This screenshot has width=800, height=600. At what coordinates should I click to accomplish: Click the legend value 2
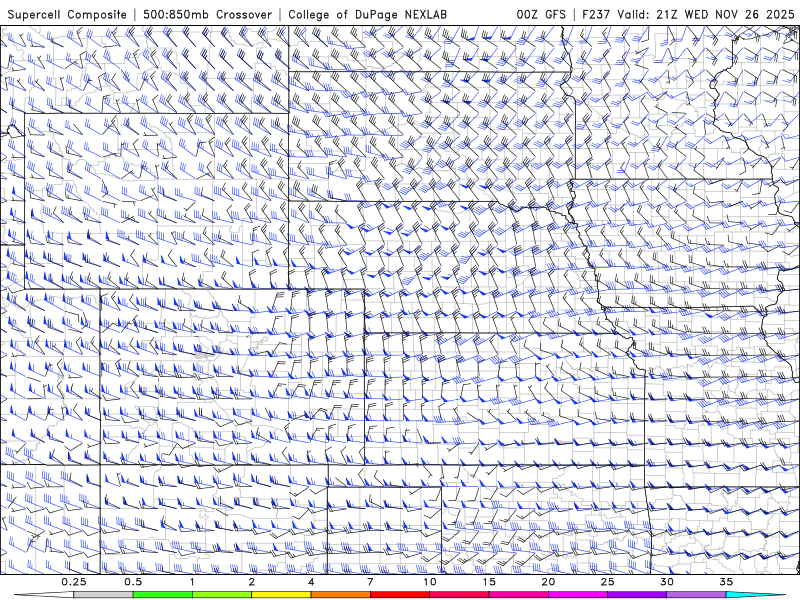(x=252, y=582)
